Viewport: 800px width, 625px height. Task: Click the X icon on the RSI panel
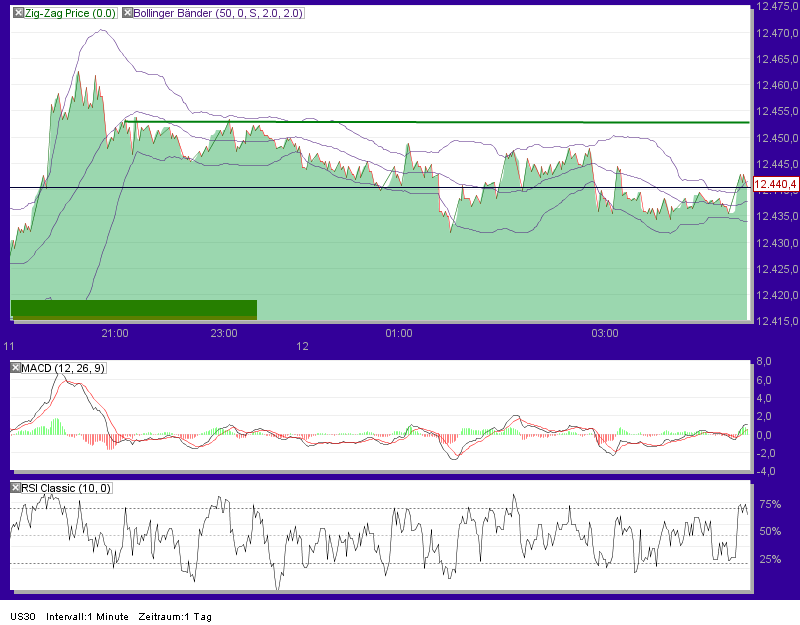click(x=14, y=487)
